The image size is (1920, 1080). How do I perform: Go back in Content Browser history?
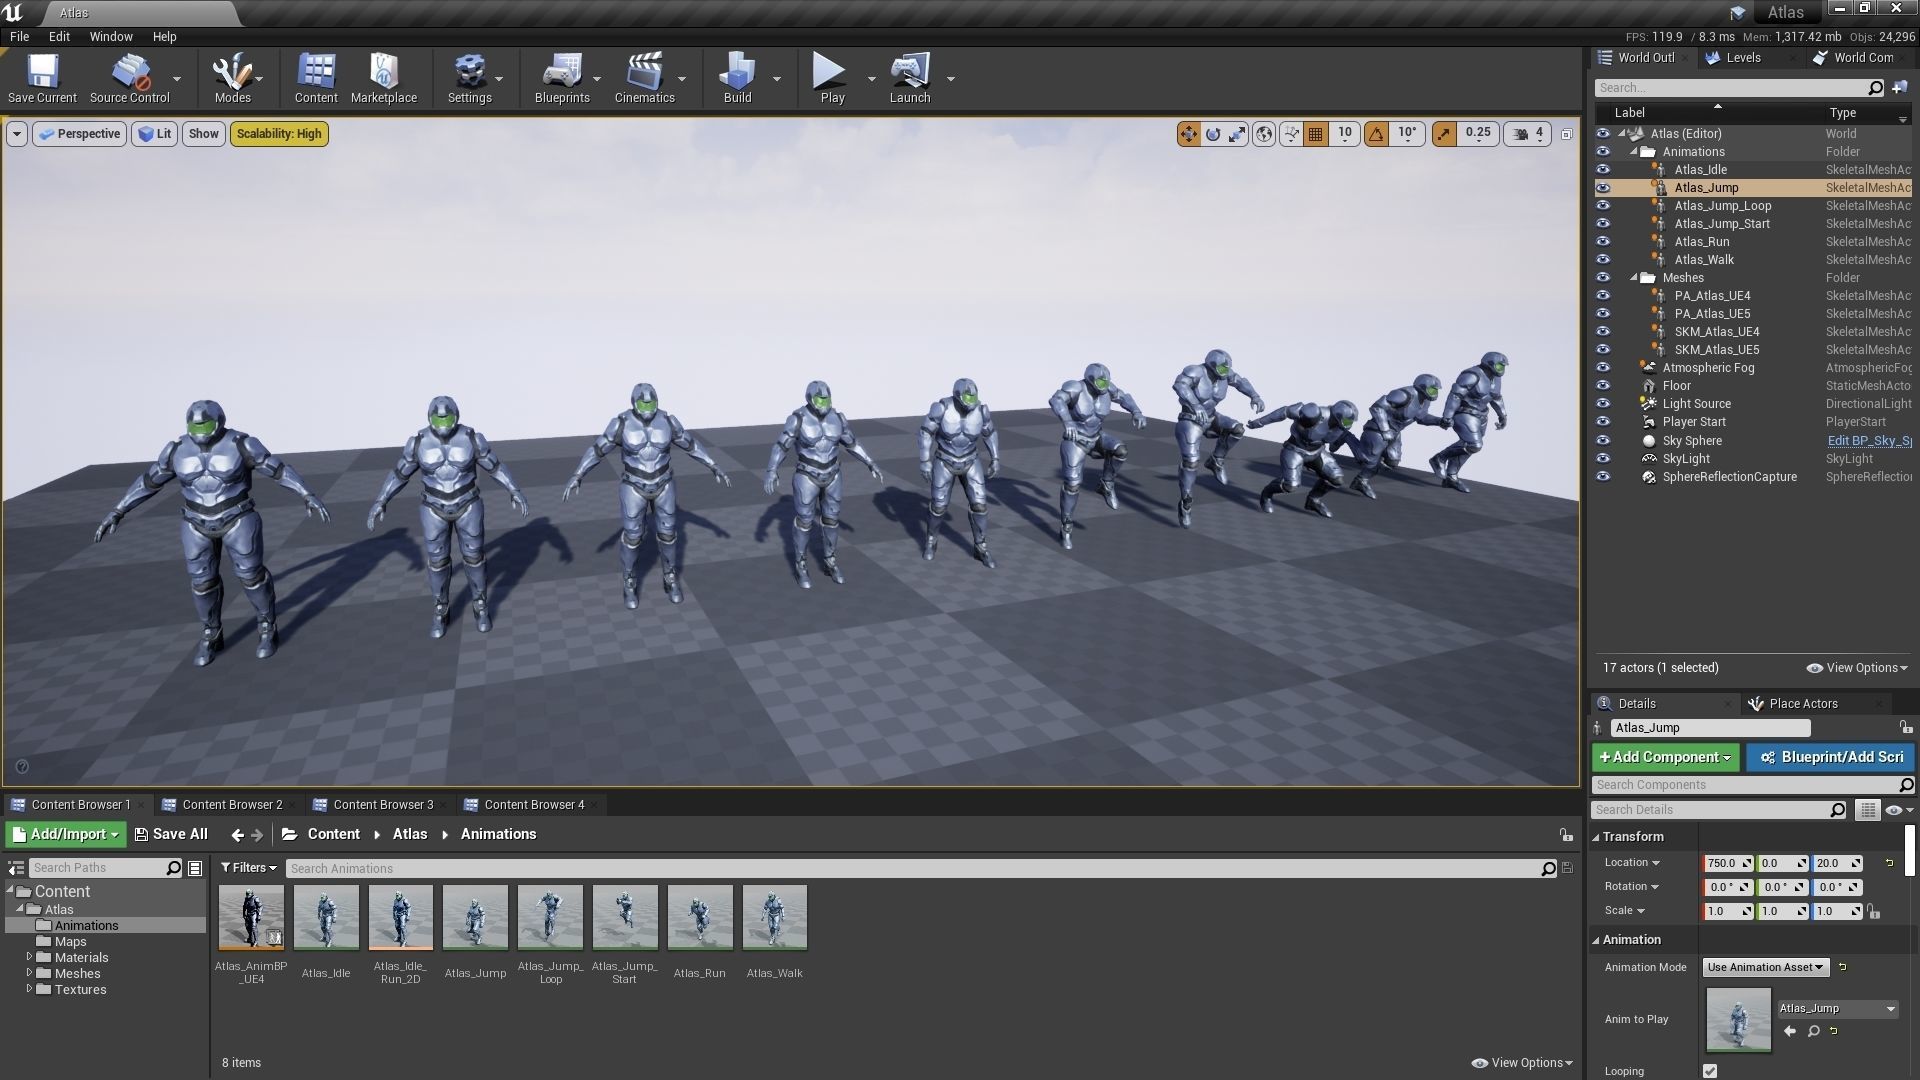point(237,835)
